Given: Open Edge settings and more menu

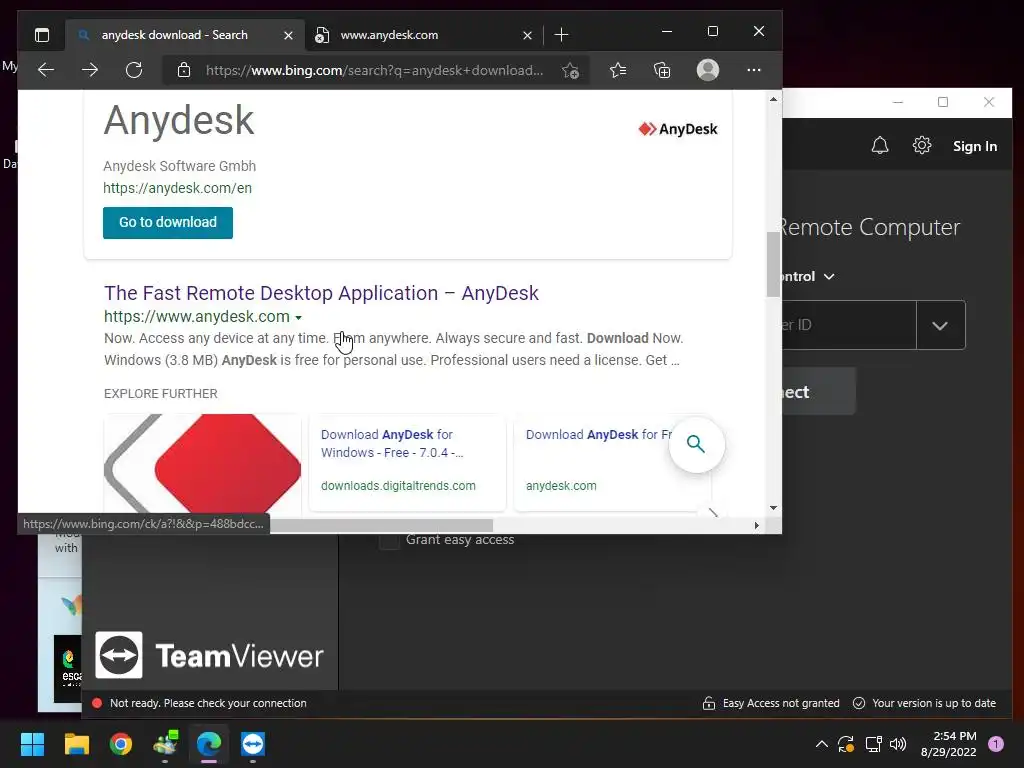Looking at the screenshot, I should [754, 70].
